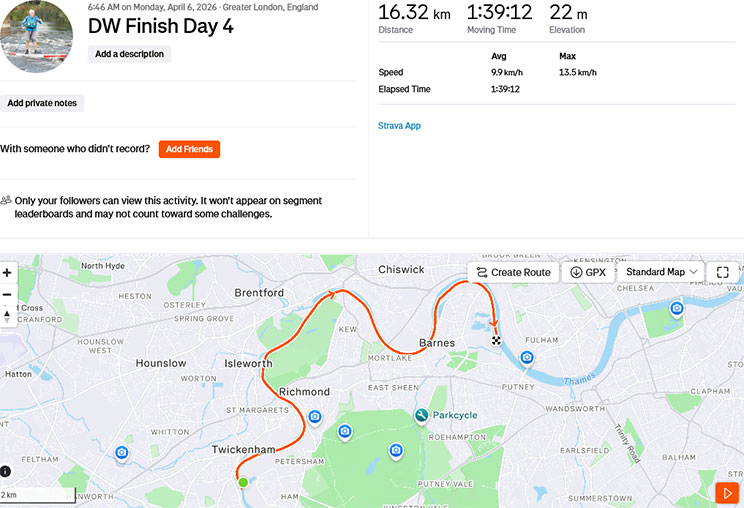Zoom out of the map
This screenshot has height=508, width=744.
pos(7,294)
